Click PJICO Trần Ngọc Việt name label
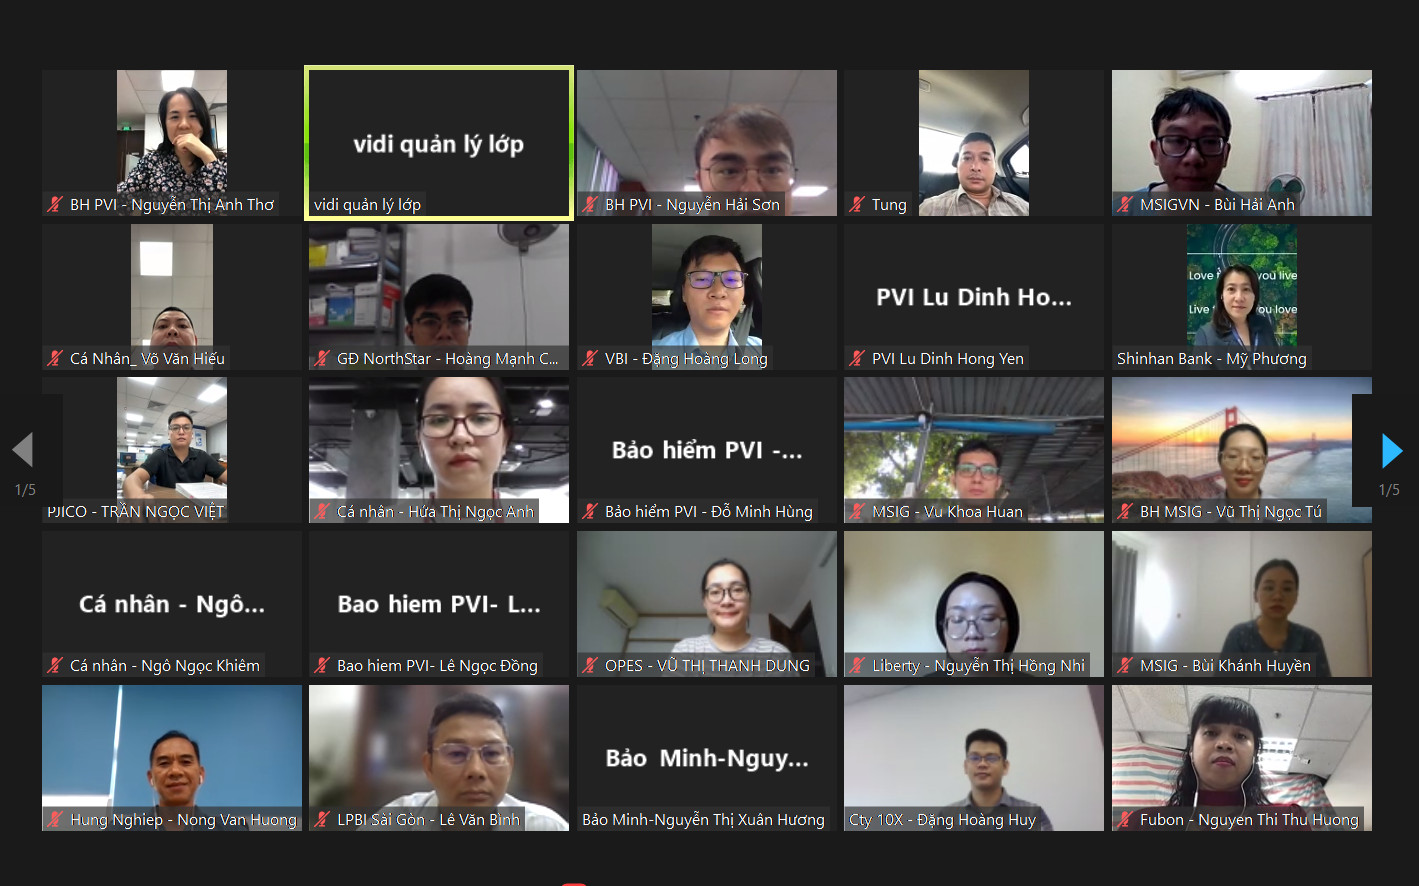Image resolution: width=1419 pixels, height=886 pixels. [x=136, y=511]
